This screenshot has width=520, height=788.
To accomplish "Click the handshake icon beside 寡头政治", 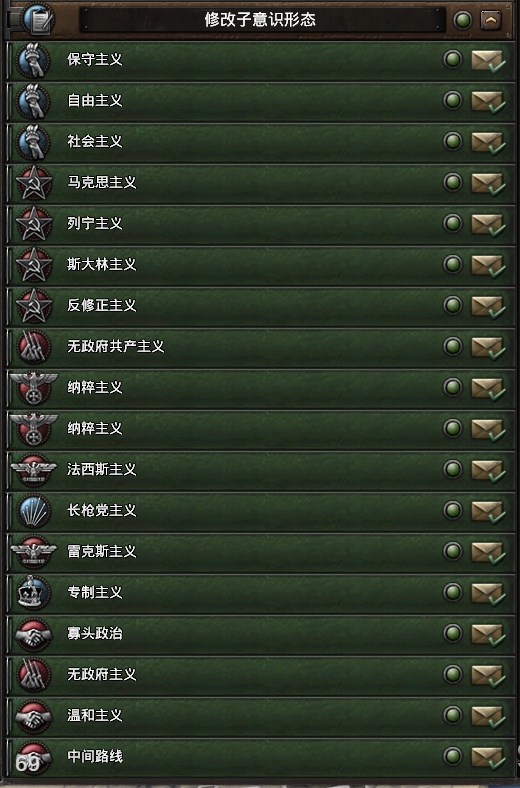I will coord(34,634).
